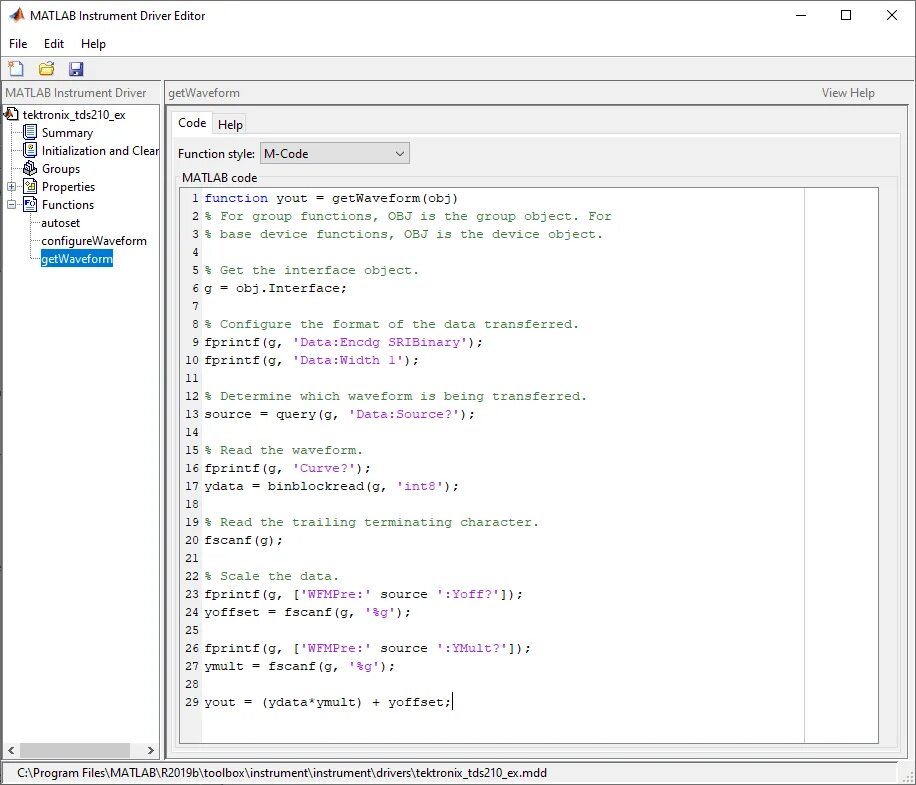Click the getWaveform panel header
The image size is (916, 785).
click(204, 93)
